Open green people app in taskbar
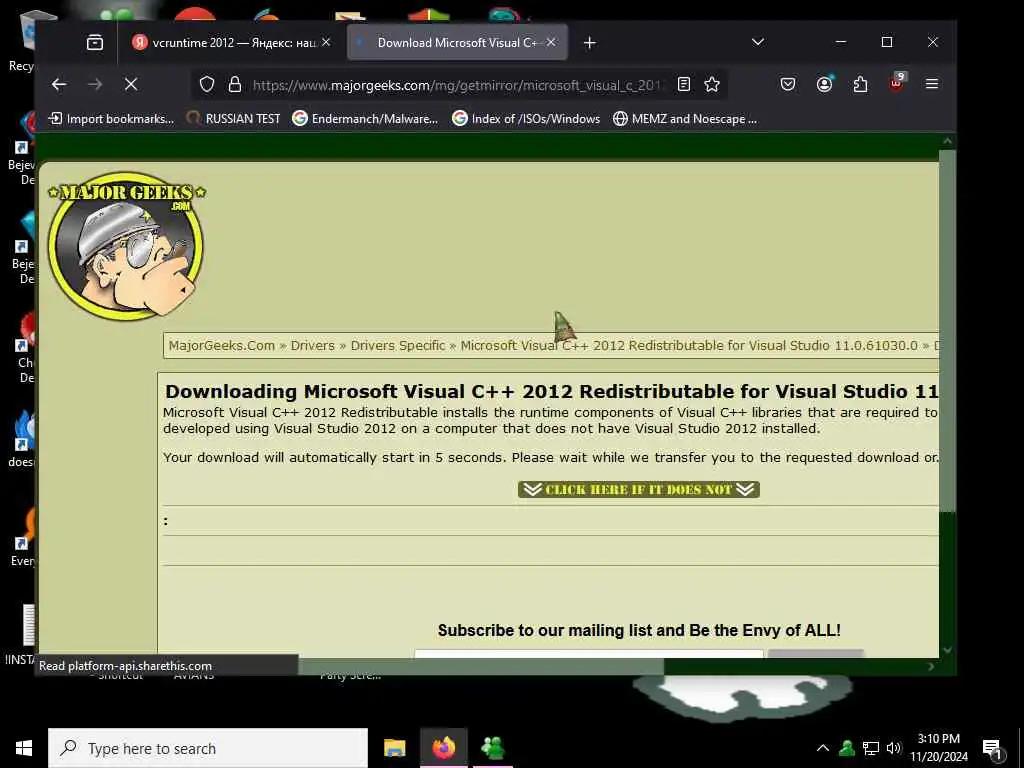Image resolution: width=1024 pixels, height=768 pixels. tap(493, 748)
